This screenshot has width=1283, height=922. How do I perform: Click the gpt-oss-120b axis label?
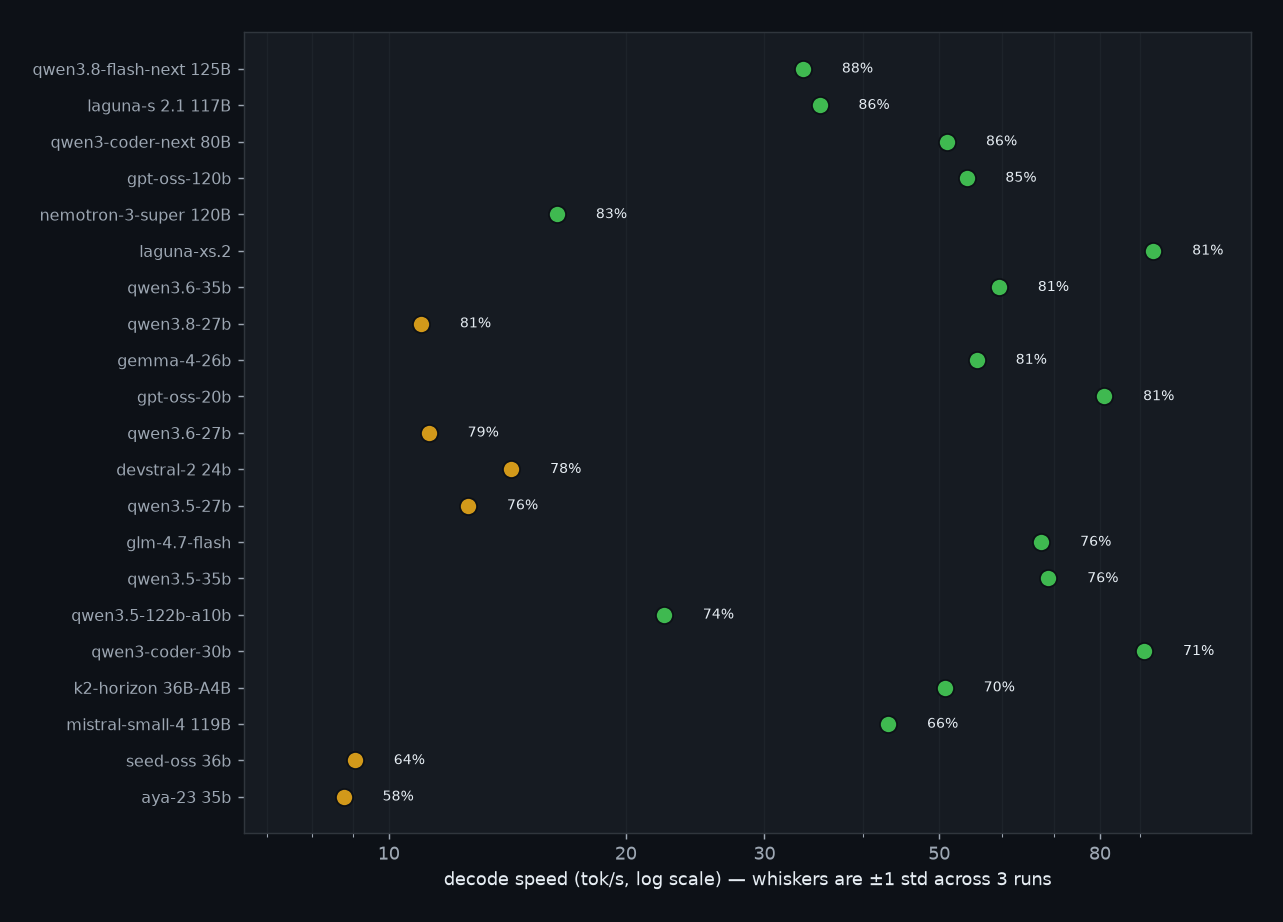(x=179, y=179)
